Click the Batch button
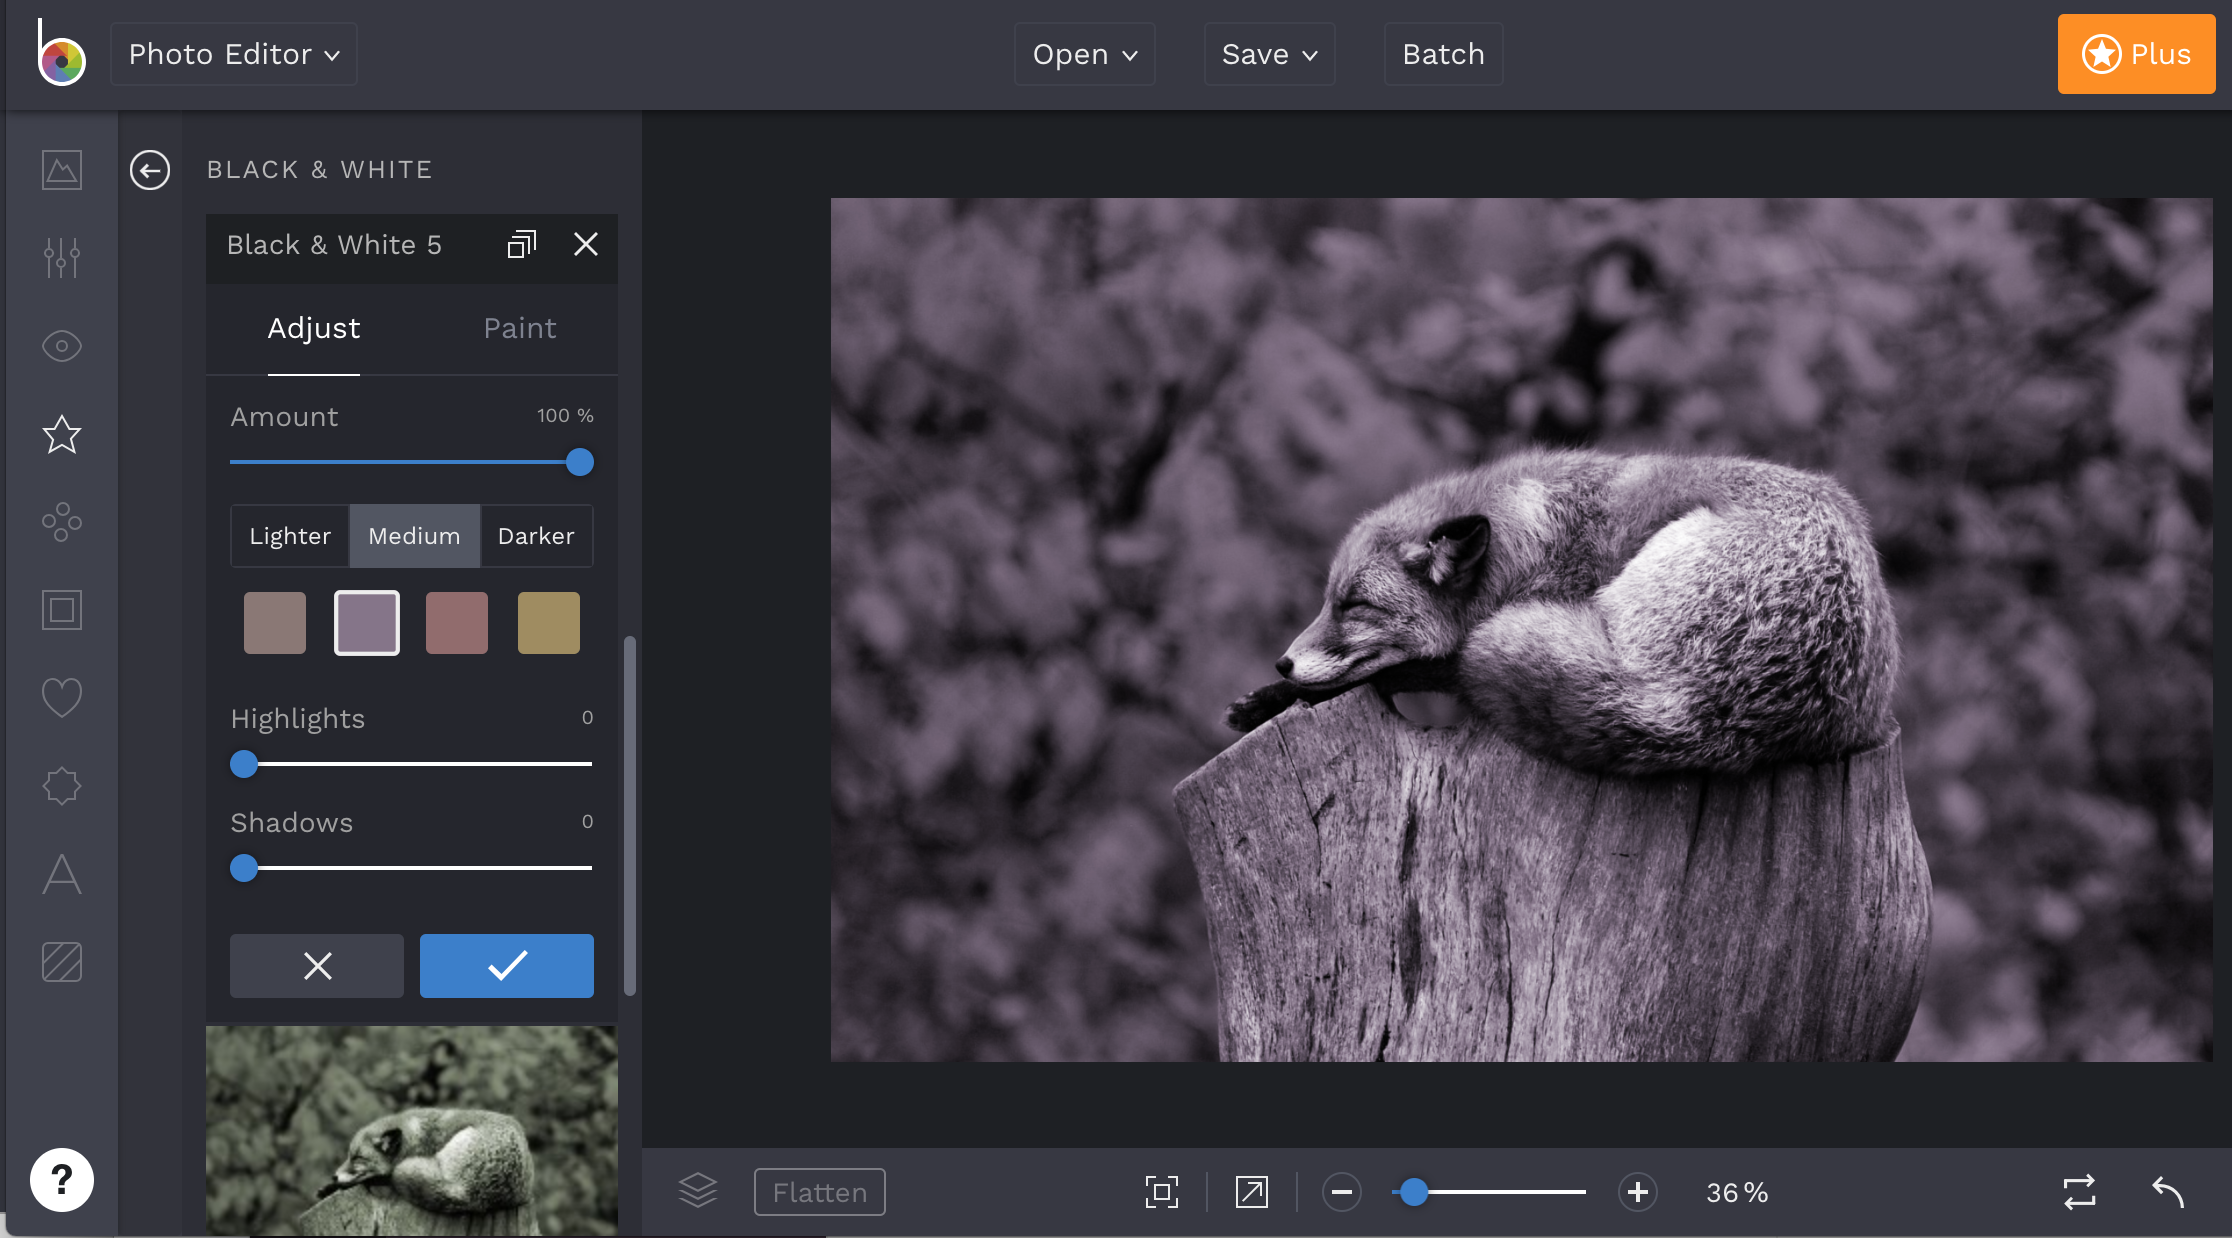 pyautogui.click(x=1443, y=54)
